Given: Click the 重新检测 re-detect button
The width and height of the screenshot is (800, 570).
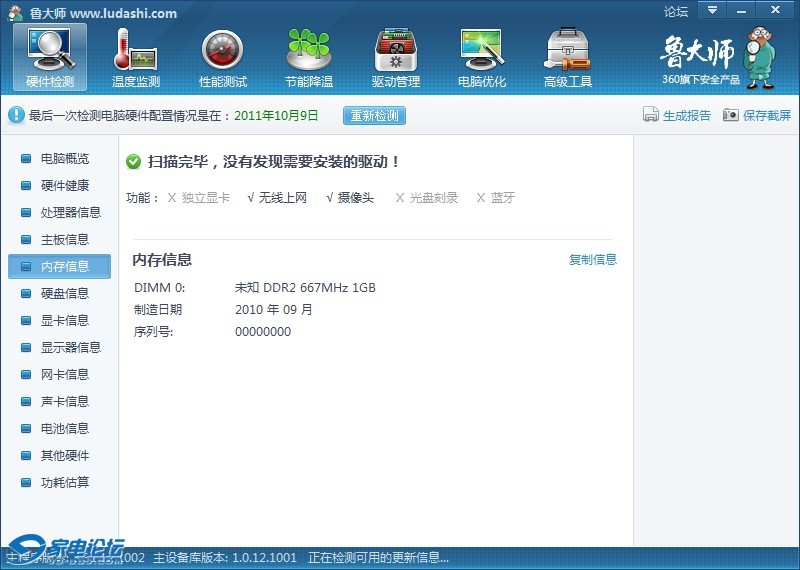Looking at the screenshot, I should click(x=374, y=115).
